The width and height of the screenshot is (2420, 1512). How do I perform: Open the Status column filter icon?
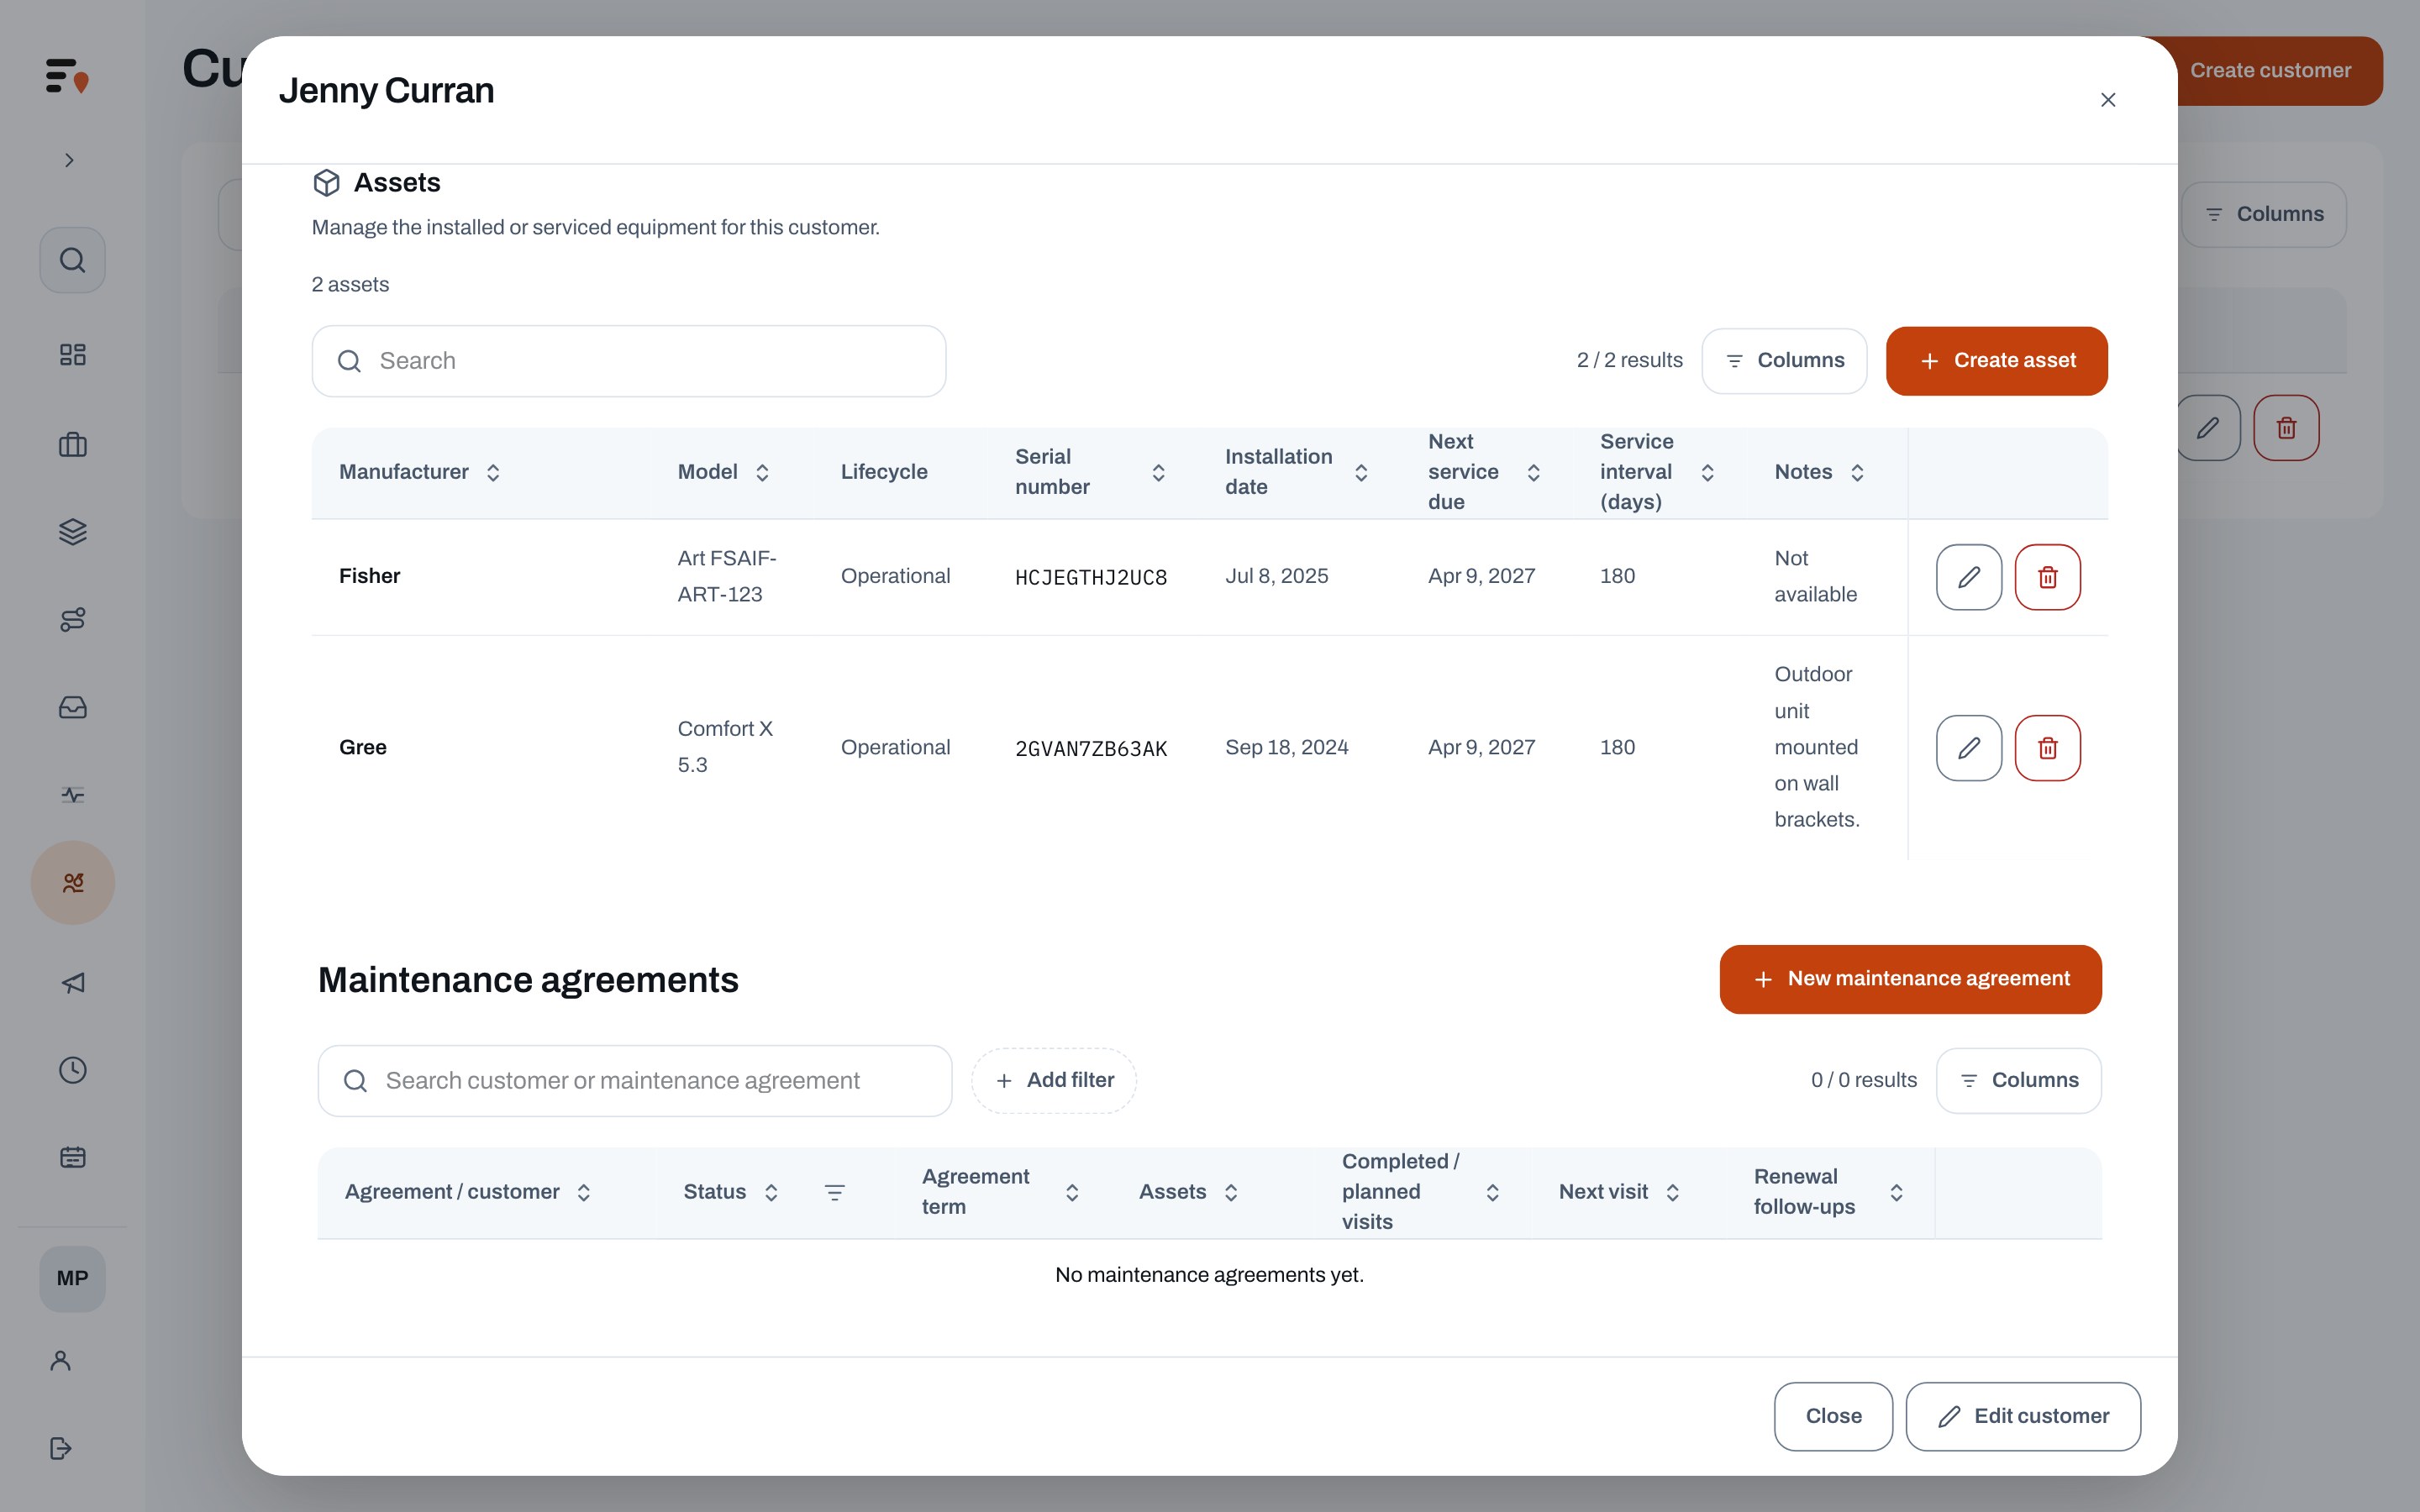click(834, 1192)
